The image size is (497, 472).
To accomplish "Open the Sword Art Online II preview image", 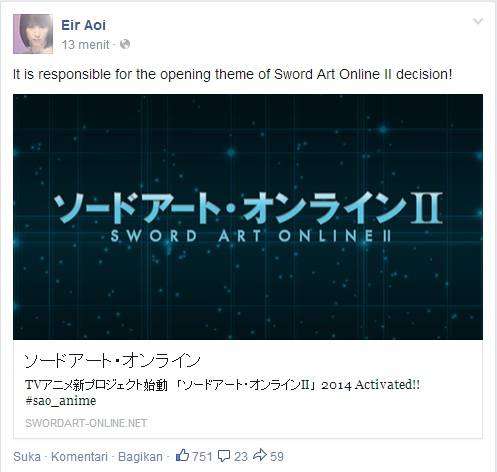I will tap(248, 217).
